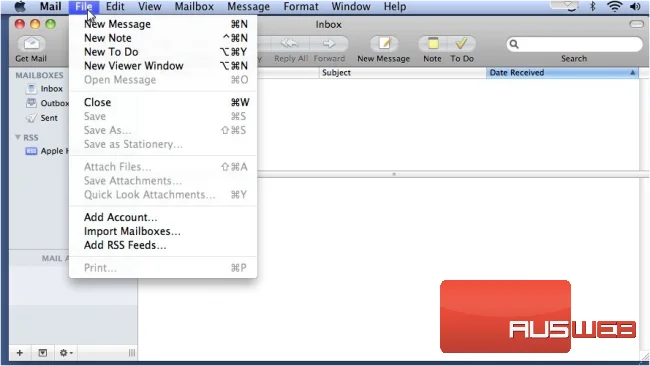Click the Wi-Fi status icon in the menu bar

click(615, 6)
